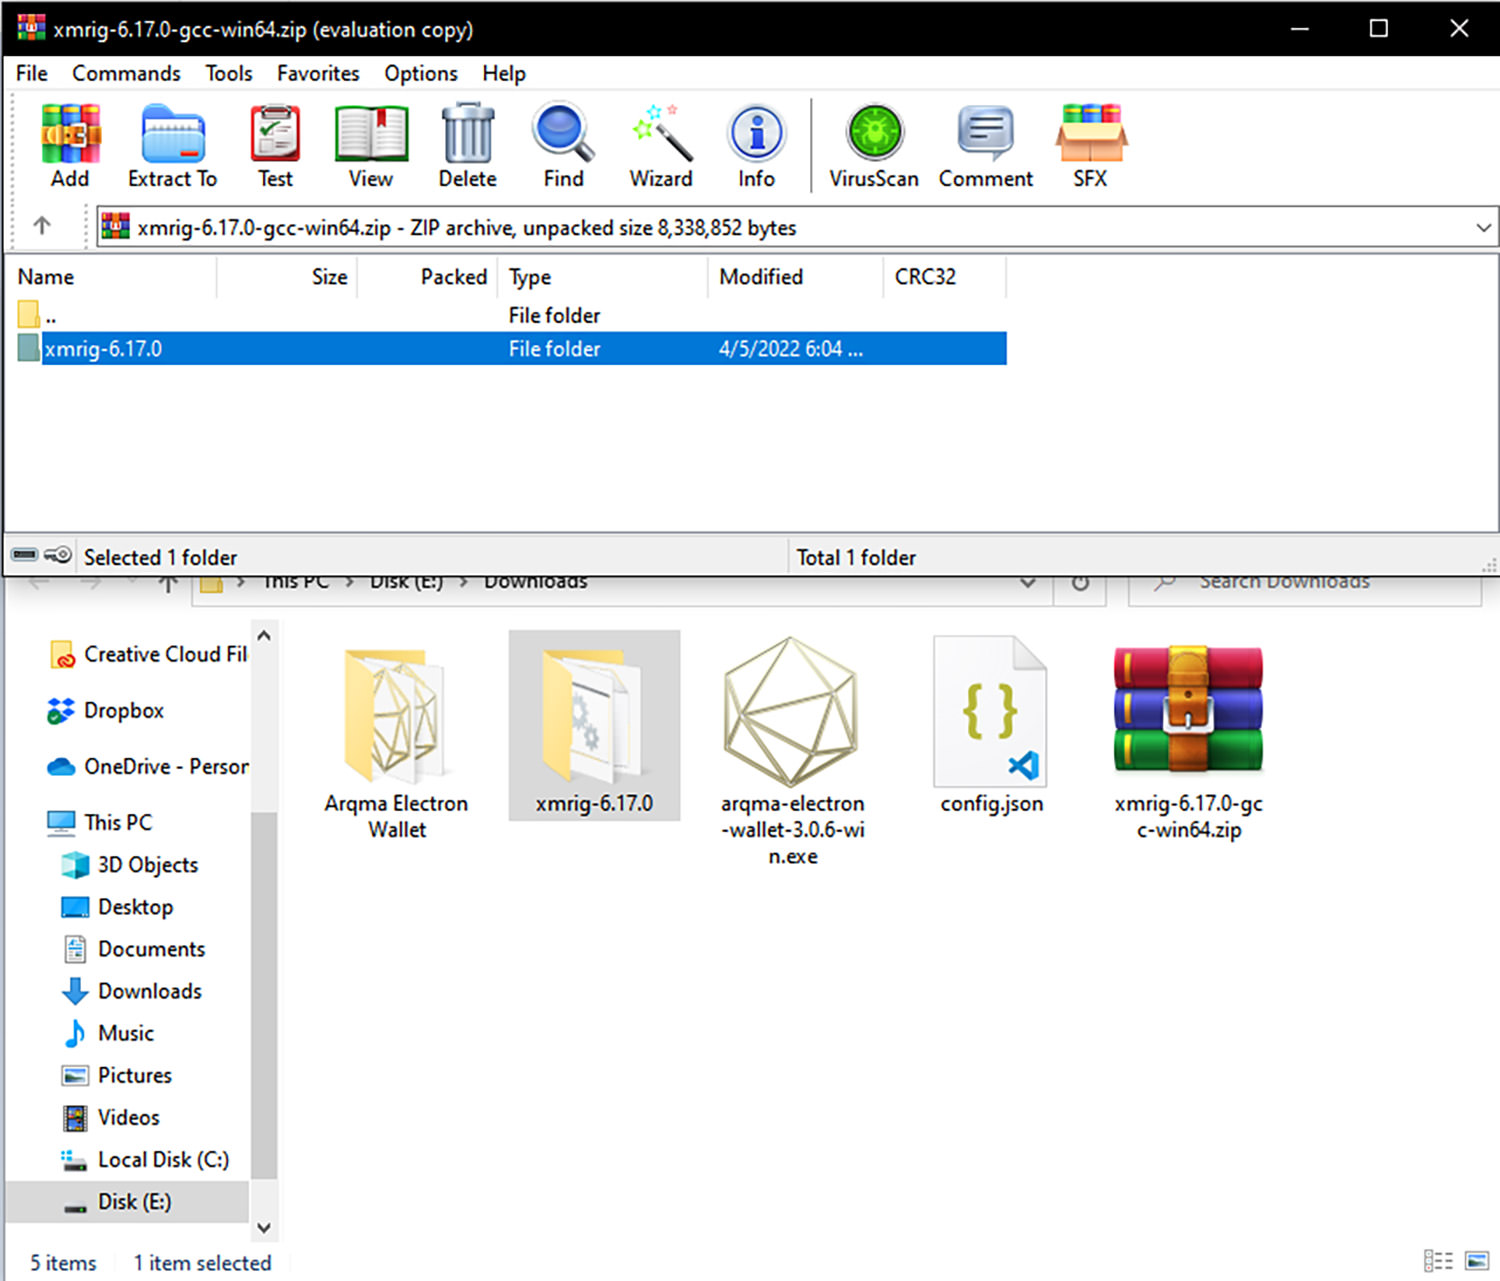Open Desktop in Explorer sidebar
This screenshot has width=1500, height=1281.
coord(118,906)
